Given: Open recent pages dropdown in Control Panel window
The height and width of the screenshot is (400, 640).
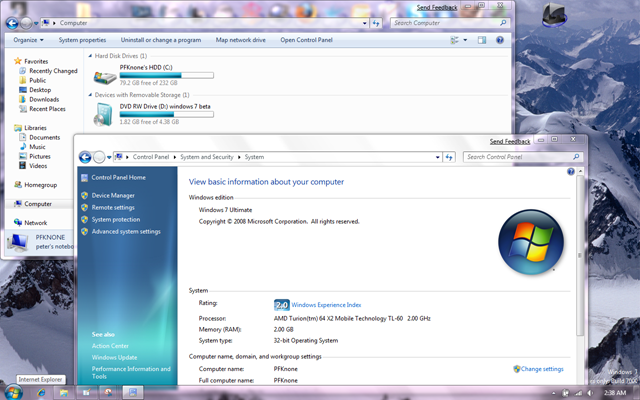Looking at the screenshot, I should pos(109,158).
